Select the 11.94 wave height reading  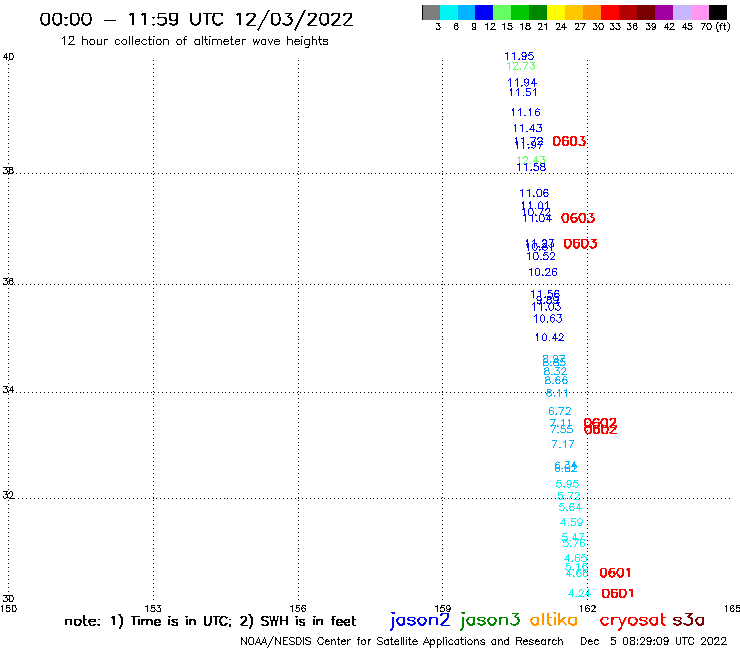click(522, 83)
